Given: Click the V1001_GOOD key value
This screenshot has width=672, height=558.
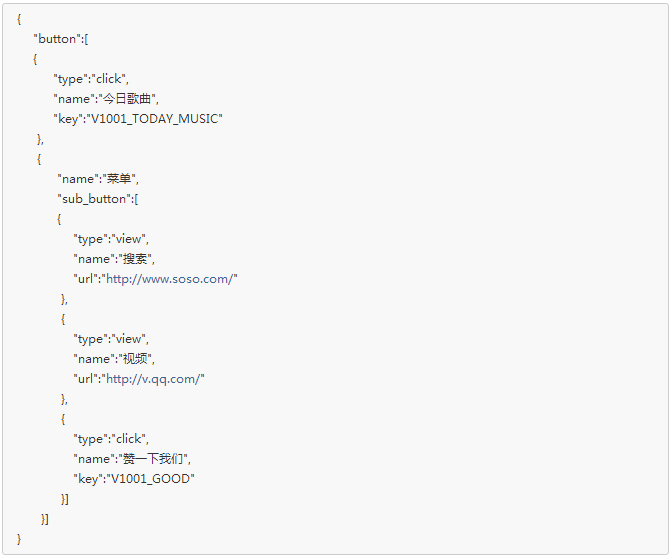Looking at the screenshot, I should [x=150, y=479].
